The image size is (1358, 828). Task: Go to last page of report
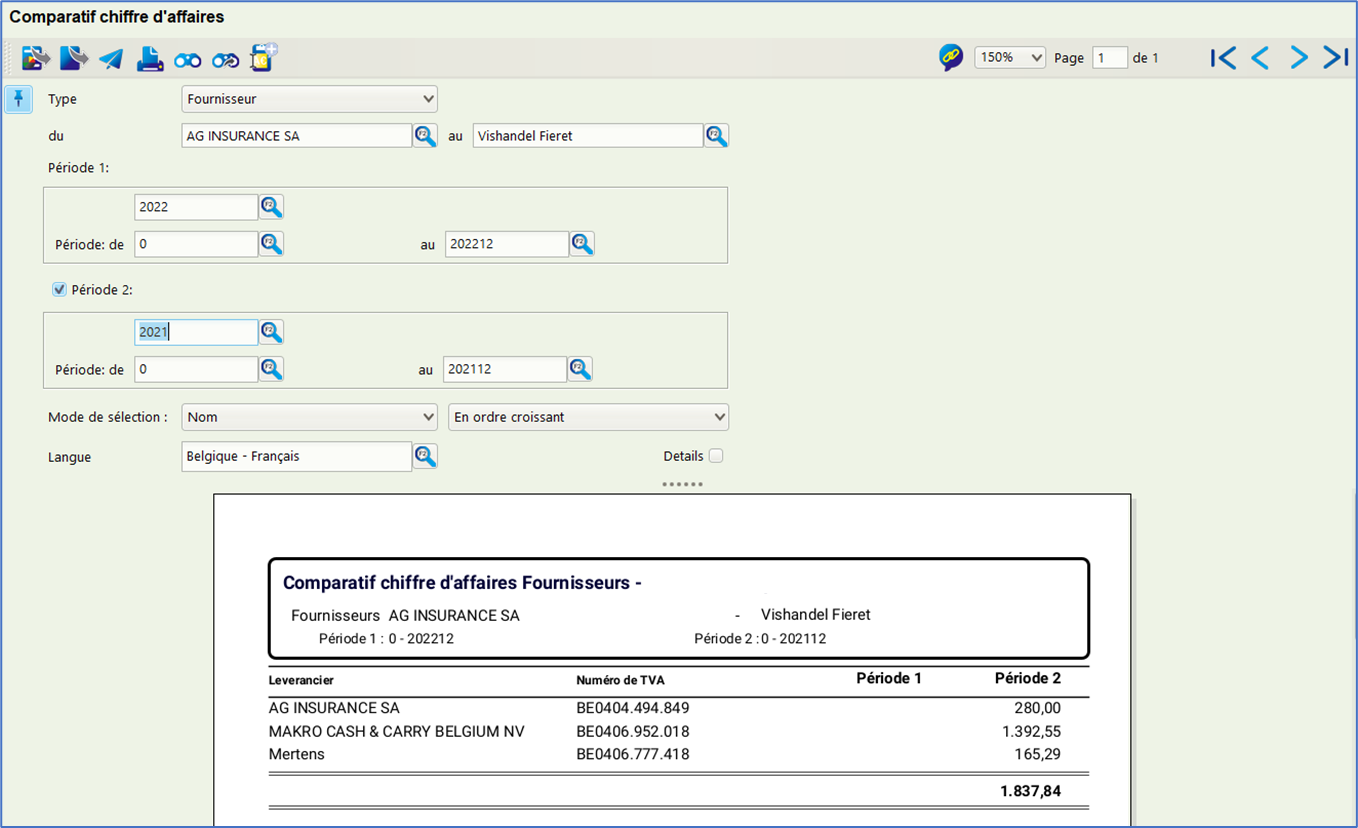(x=1336, y=58)
